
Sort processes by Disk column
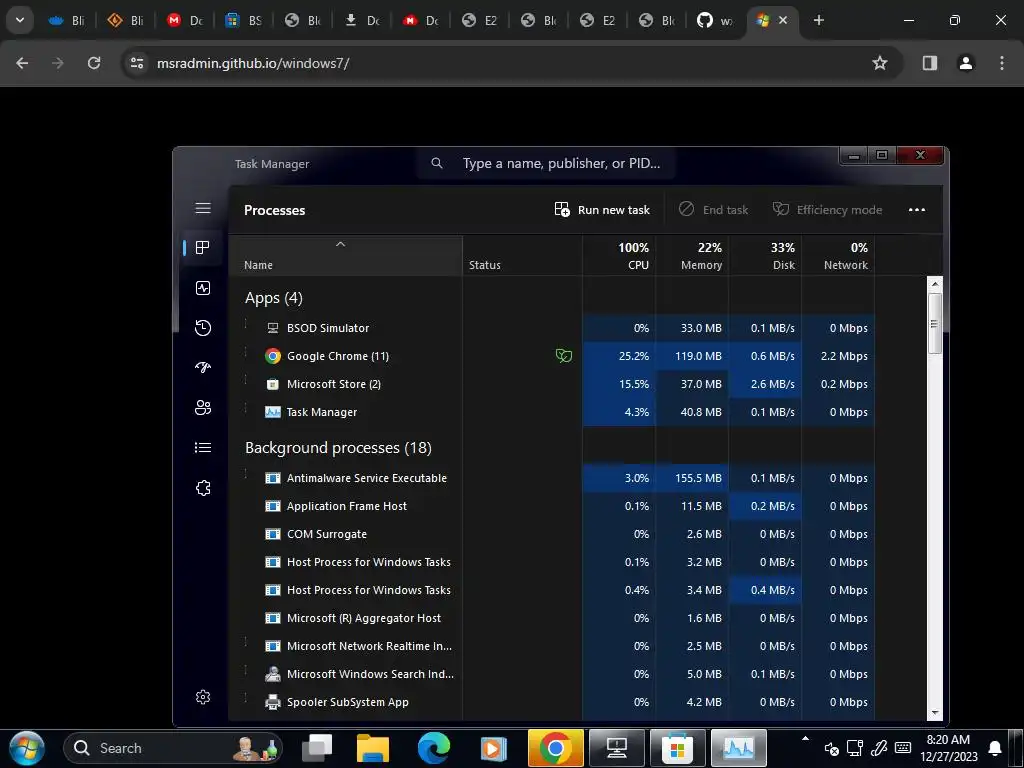[x=765, y=256]
